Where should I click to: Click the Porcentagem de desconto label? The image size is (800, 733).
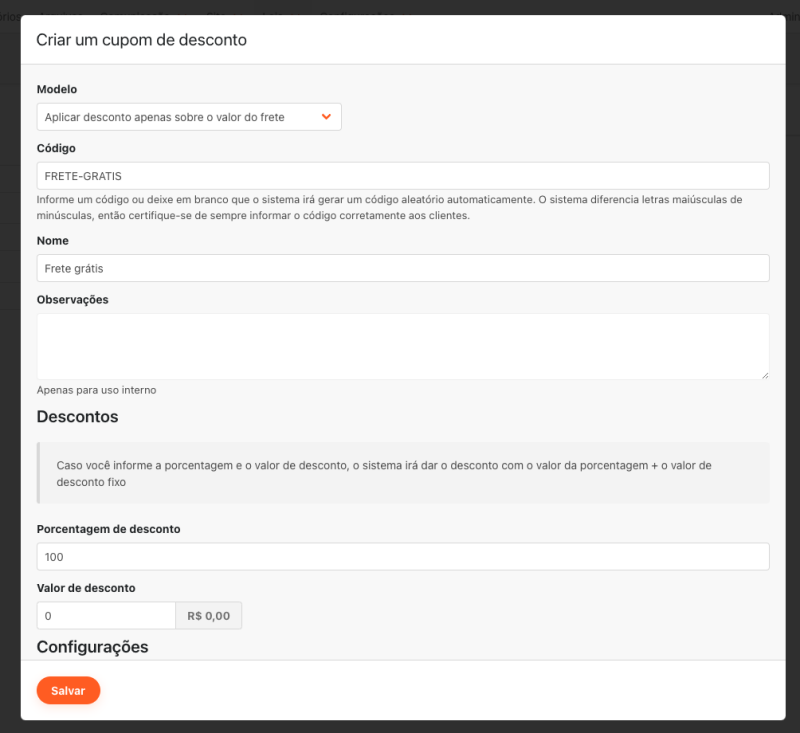[x=108, y=529]
